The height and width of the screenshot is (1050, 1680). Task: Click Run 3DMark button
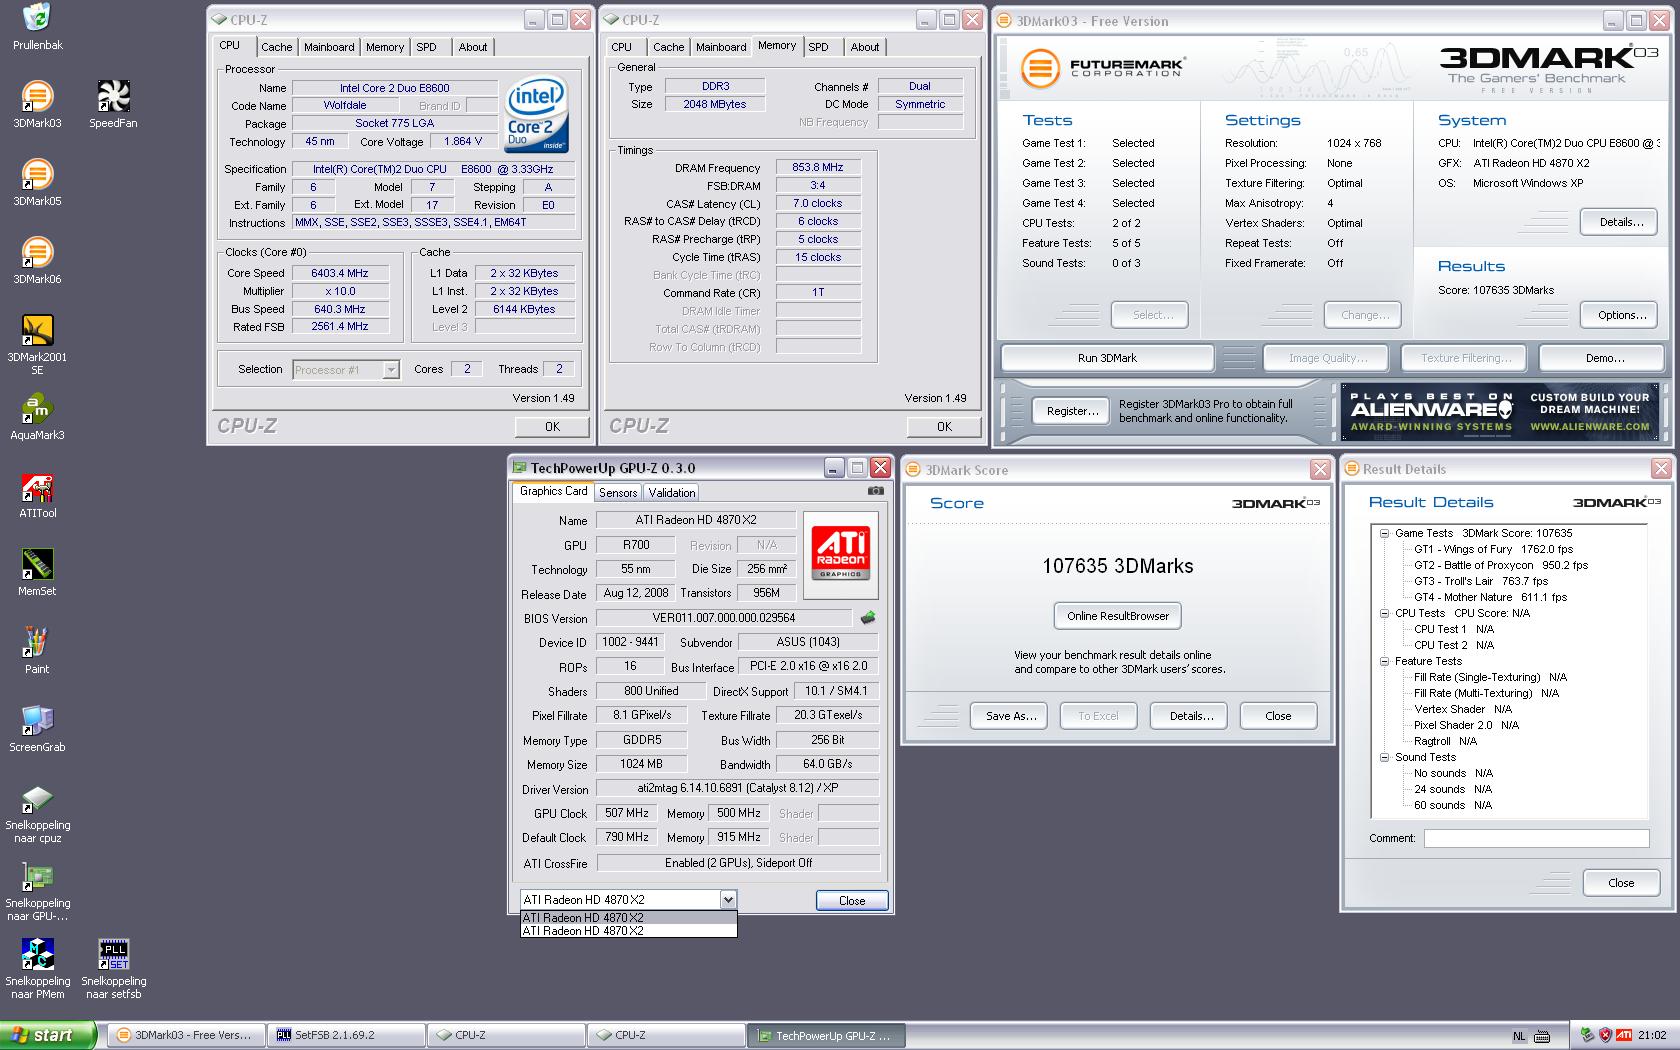(x=1107, y=358)
